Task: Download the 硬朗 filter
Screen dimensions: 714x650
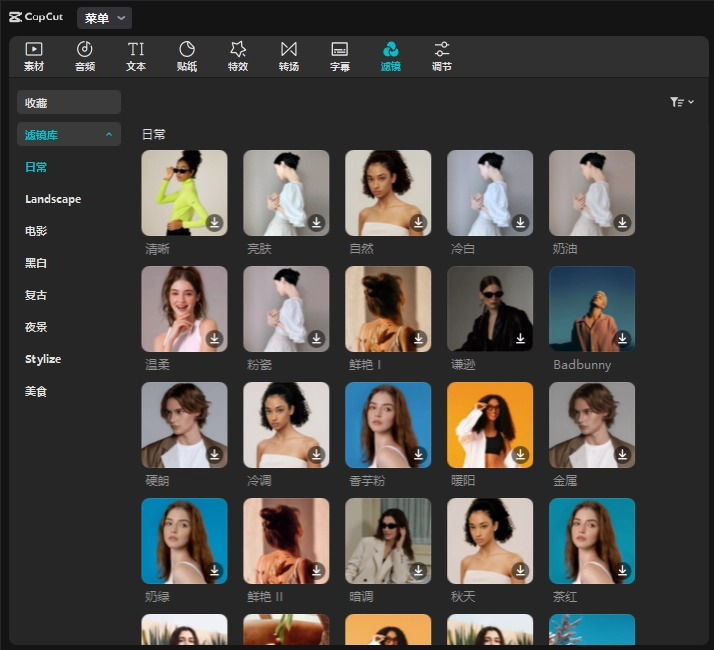Action: (x=214, y=455)
